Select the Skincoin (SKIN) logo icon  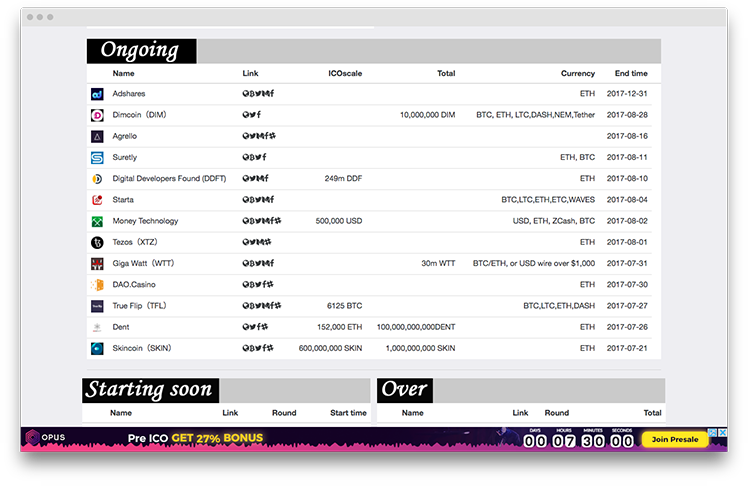[x=97, y=349]
